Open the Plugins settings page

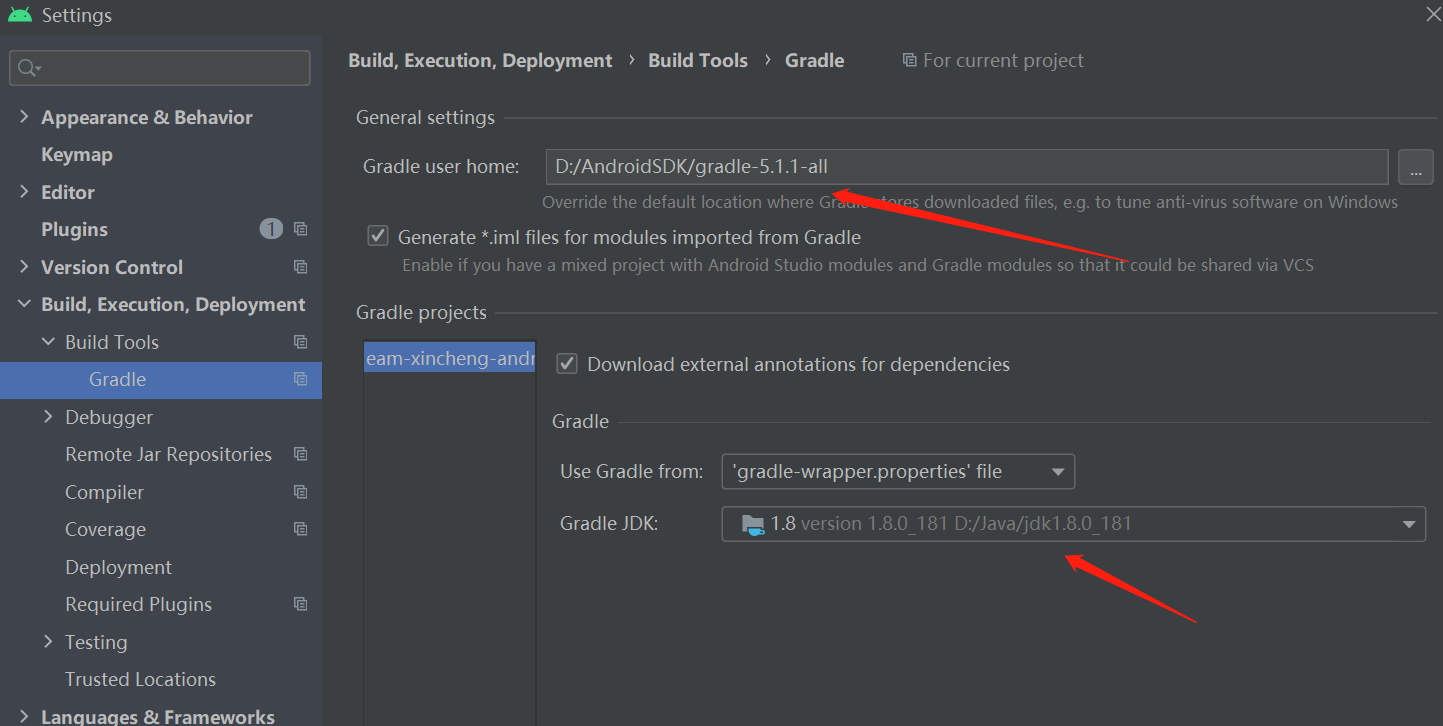coord(74,229)
